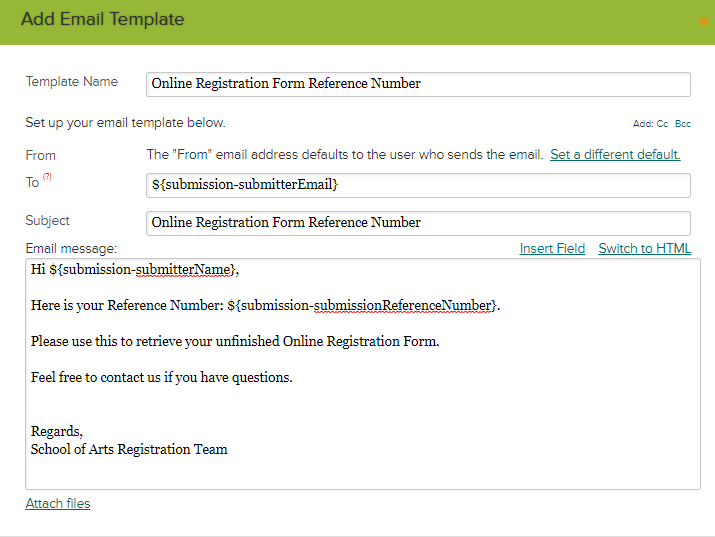Click the 'Please use this to retrieve' line
Screen dimensions: 715x537
(235, 341)
